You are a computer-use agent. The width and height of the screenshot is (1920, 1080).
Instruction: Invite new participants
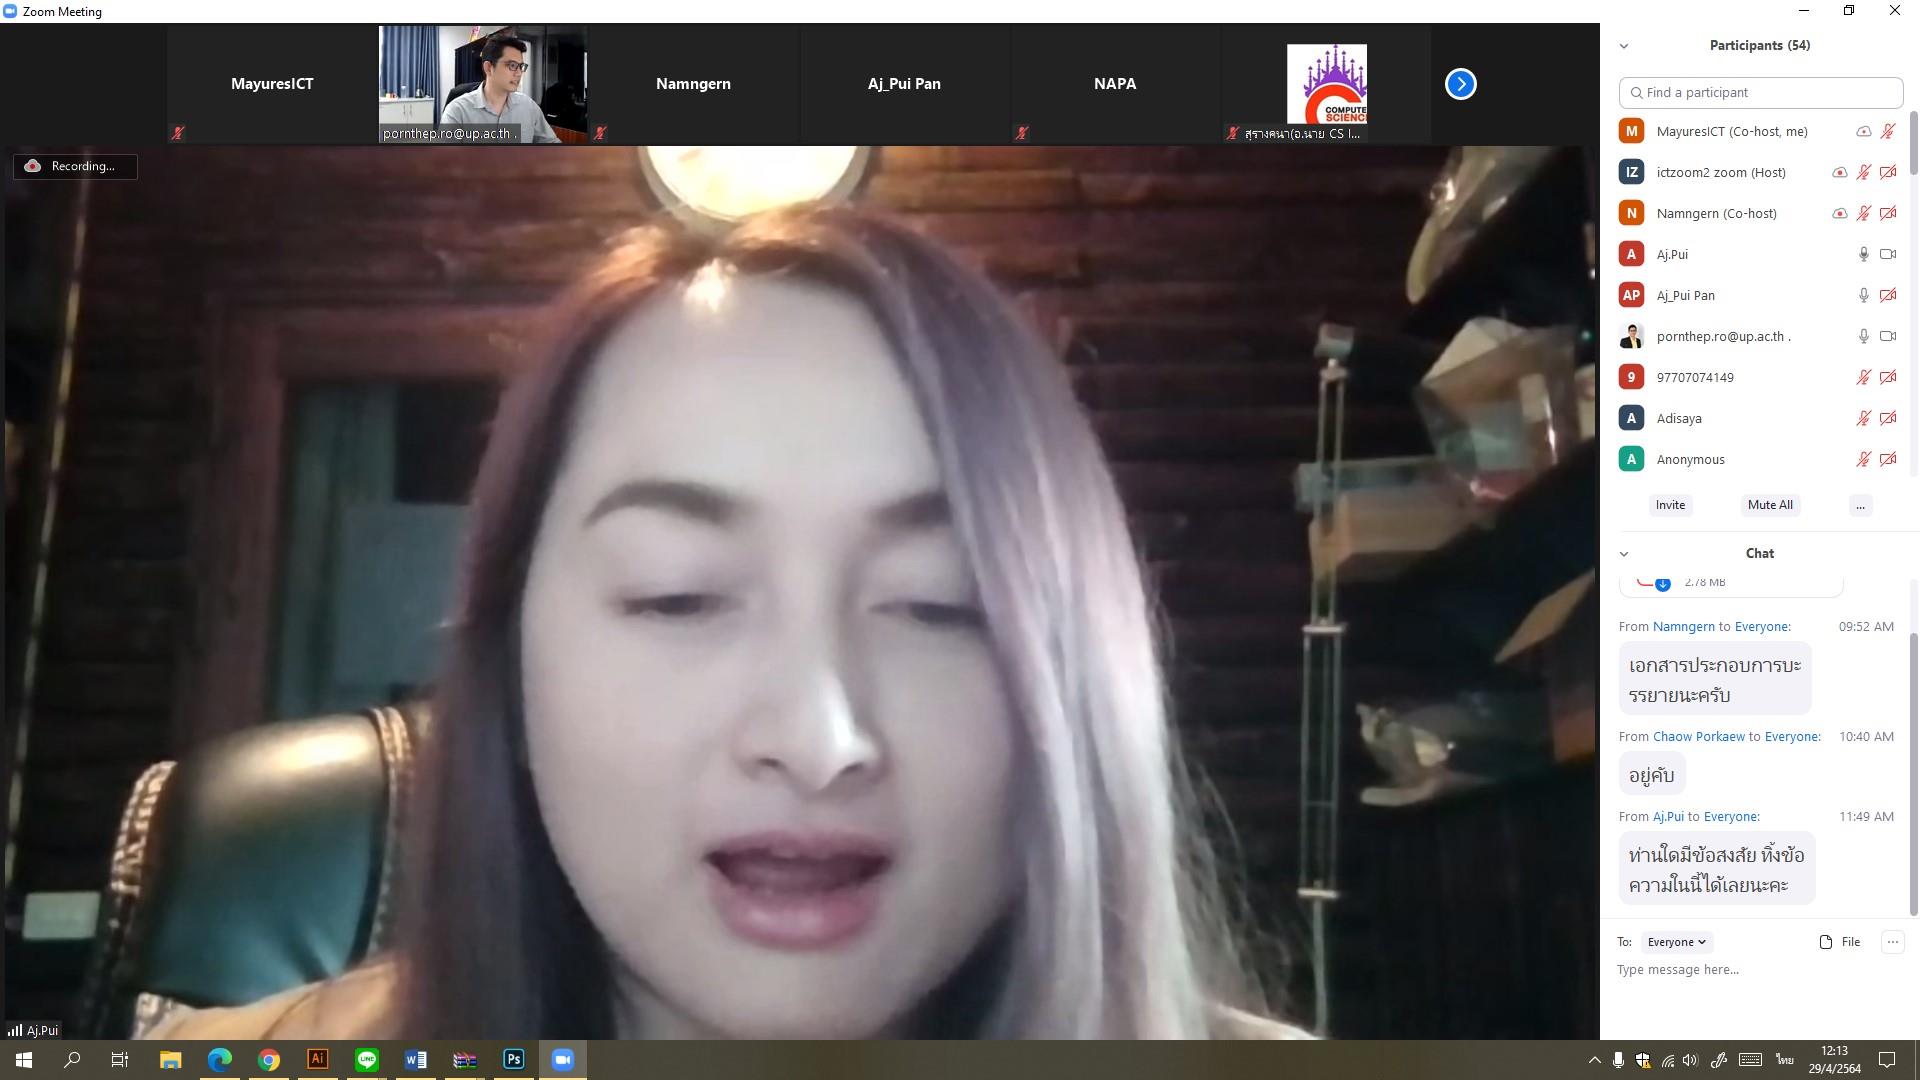[x=1670, y=505]
